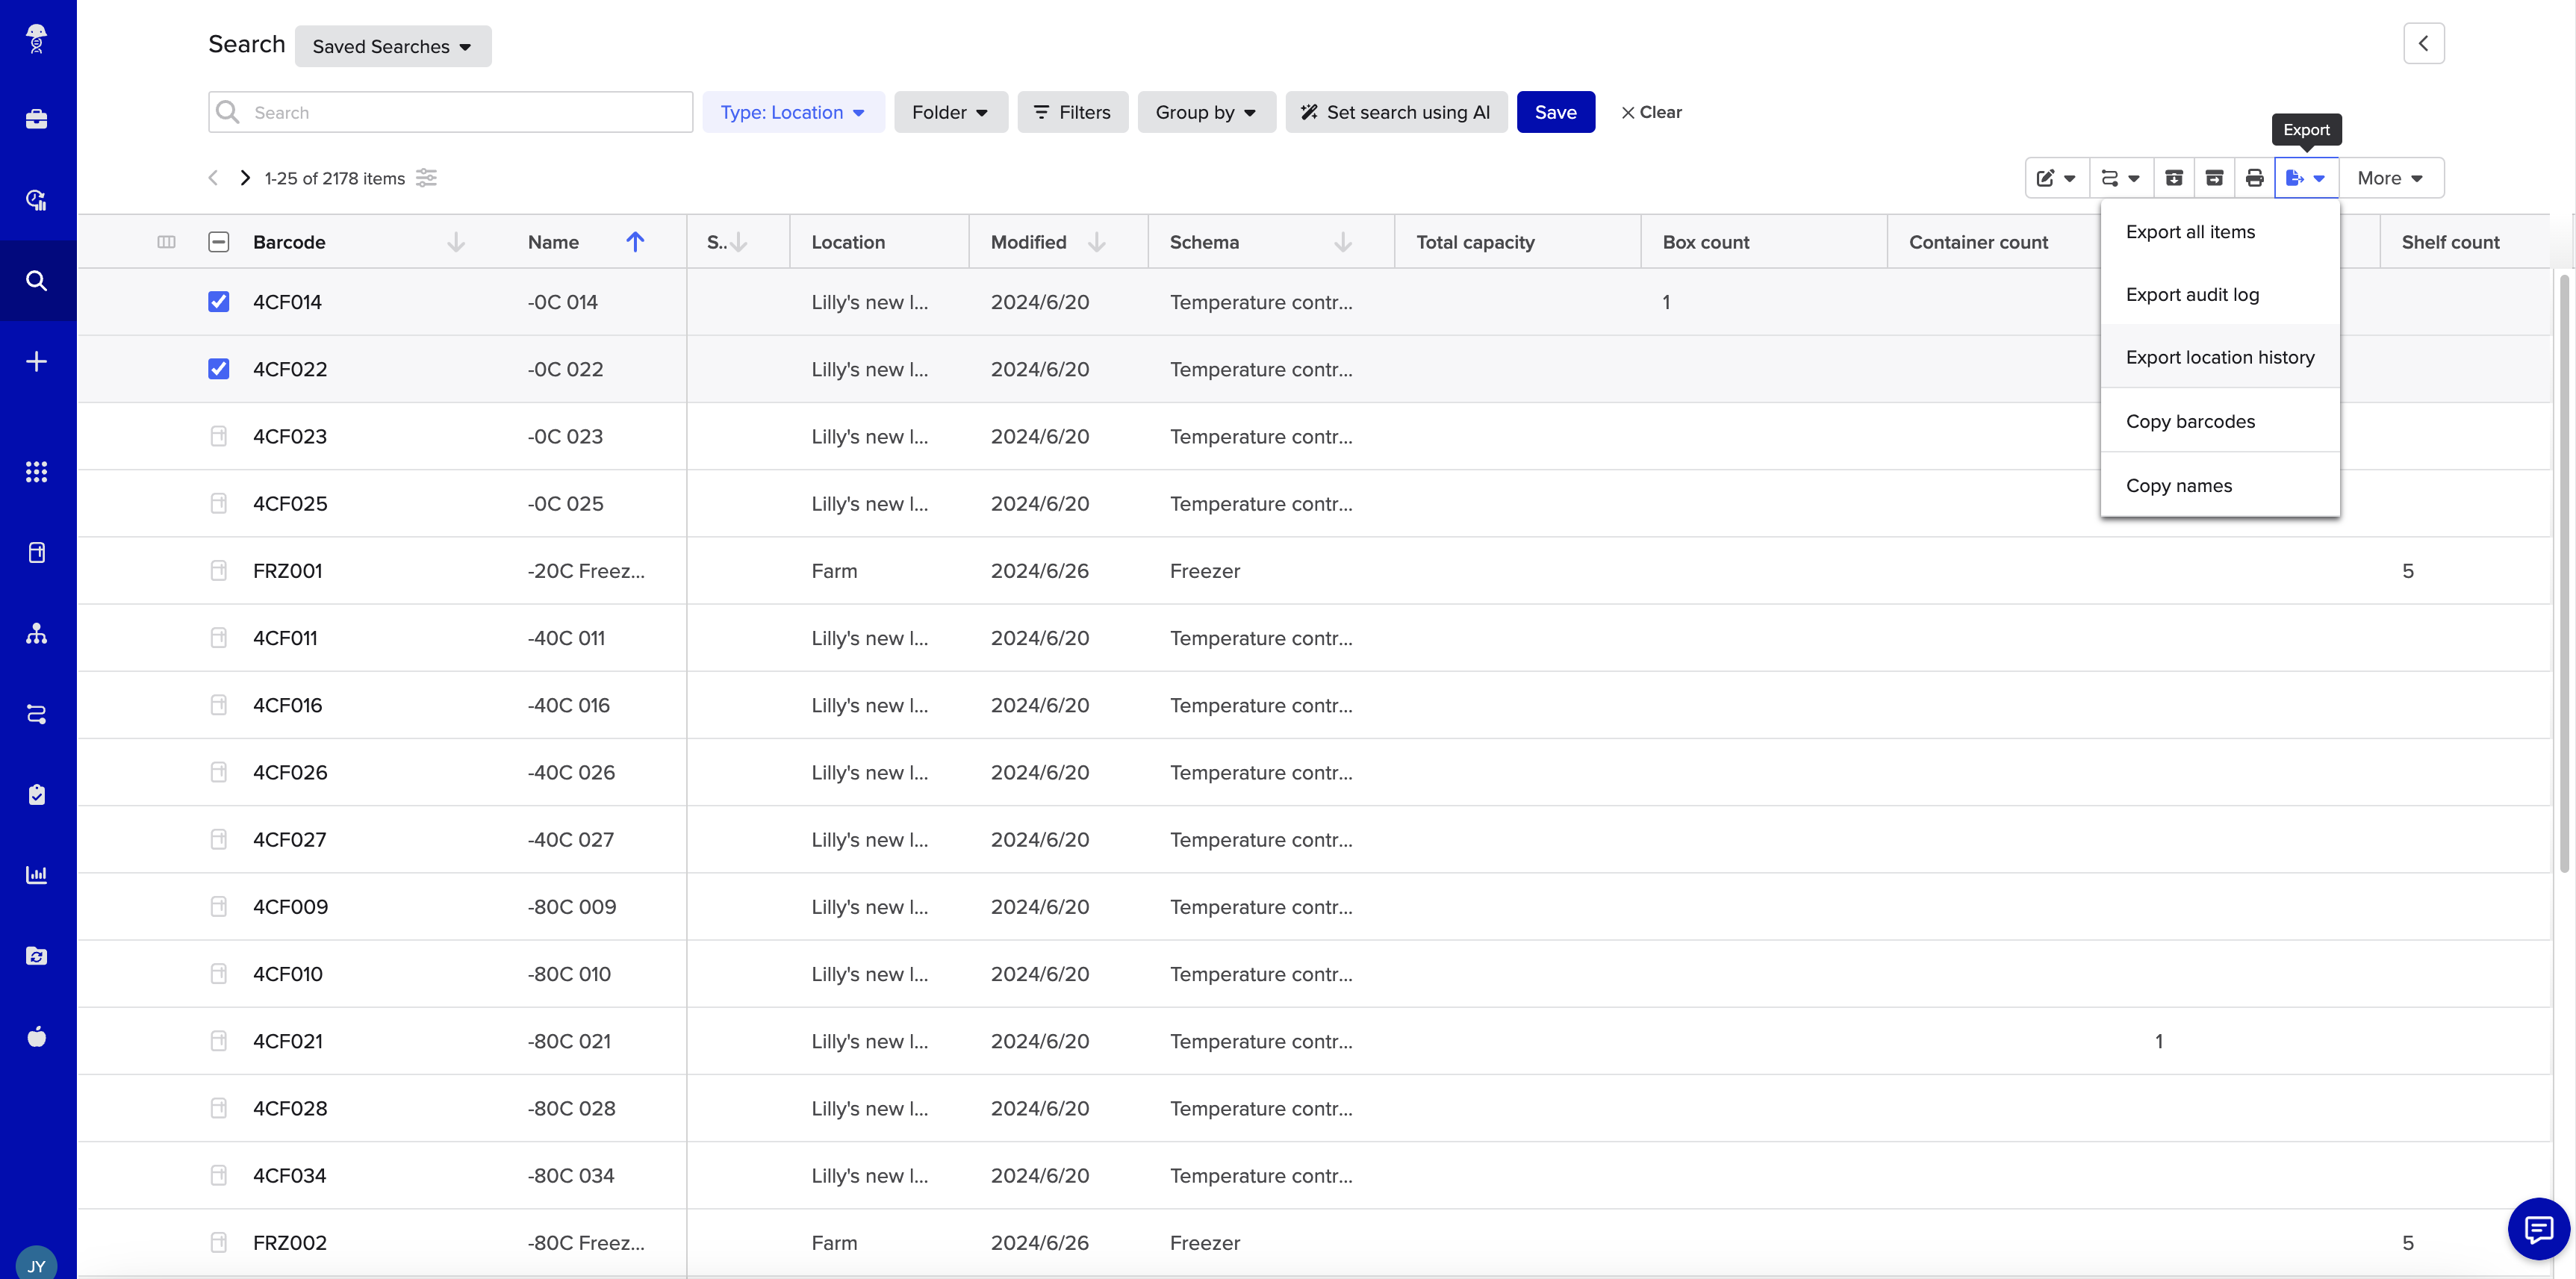Viewport: 2576px width, 1279px height.
Task: Open the folder sync icon in sidebar
Action: point(37,956)
